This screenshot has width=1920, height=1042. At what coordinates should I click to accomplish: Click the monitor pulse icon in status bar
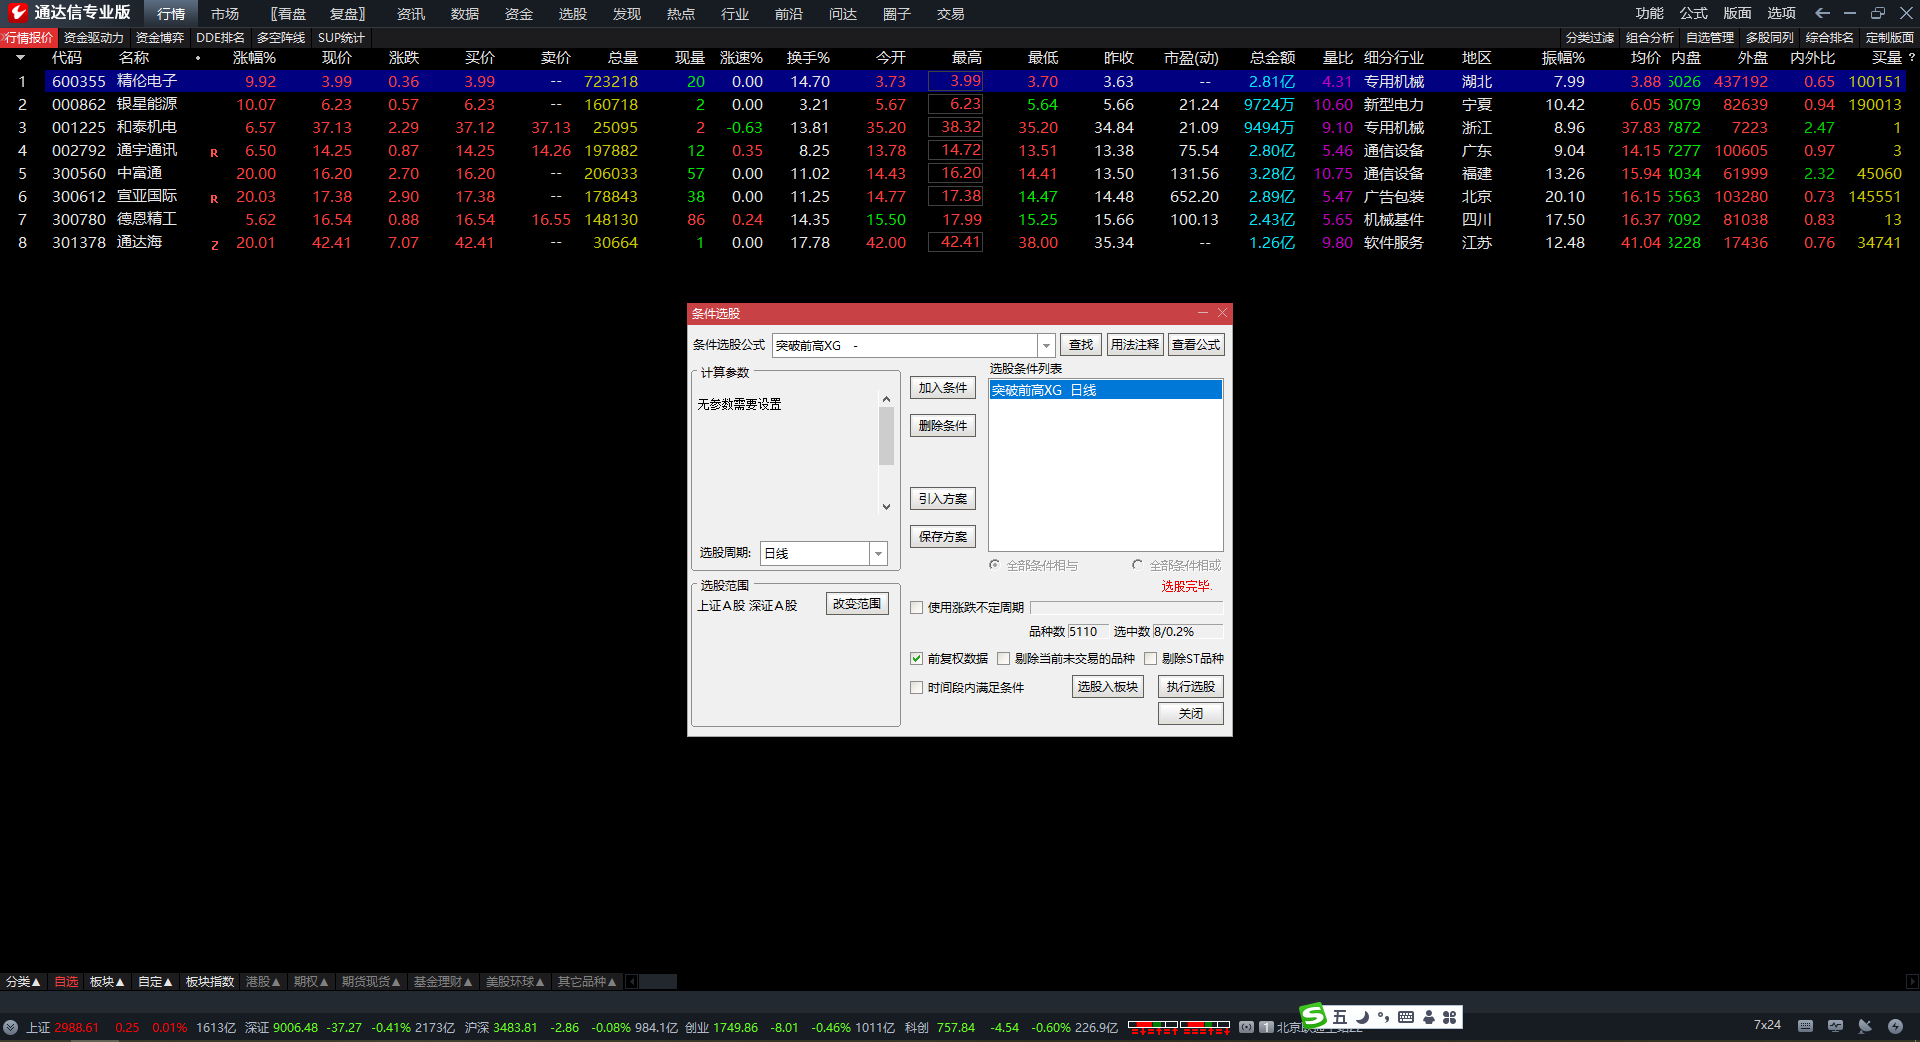pos(1835,1026)
